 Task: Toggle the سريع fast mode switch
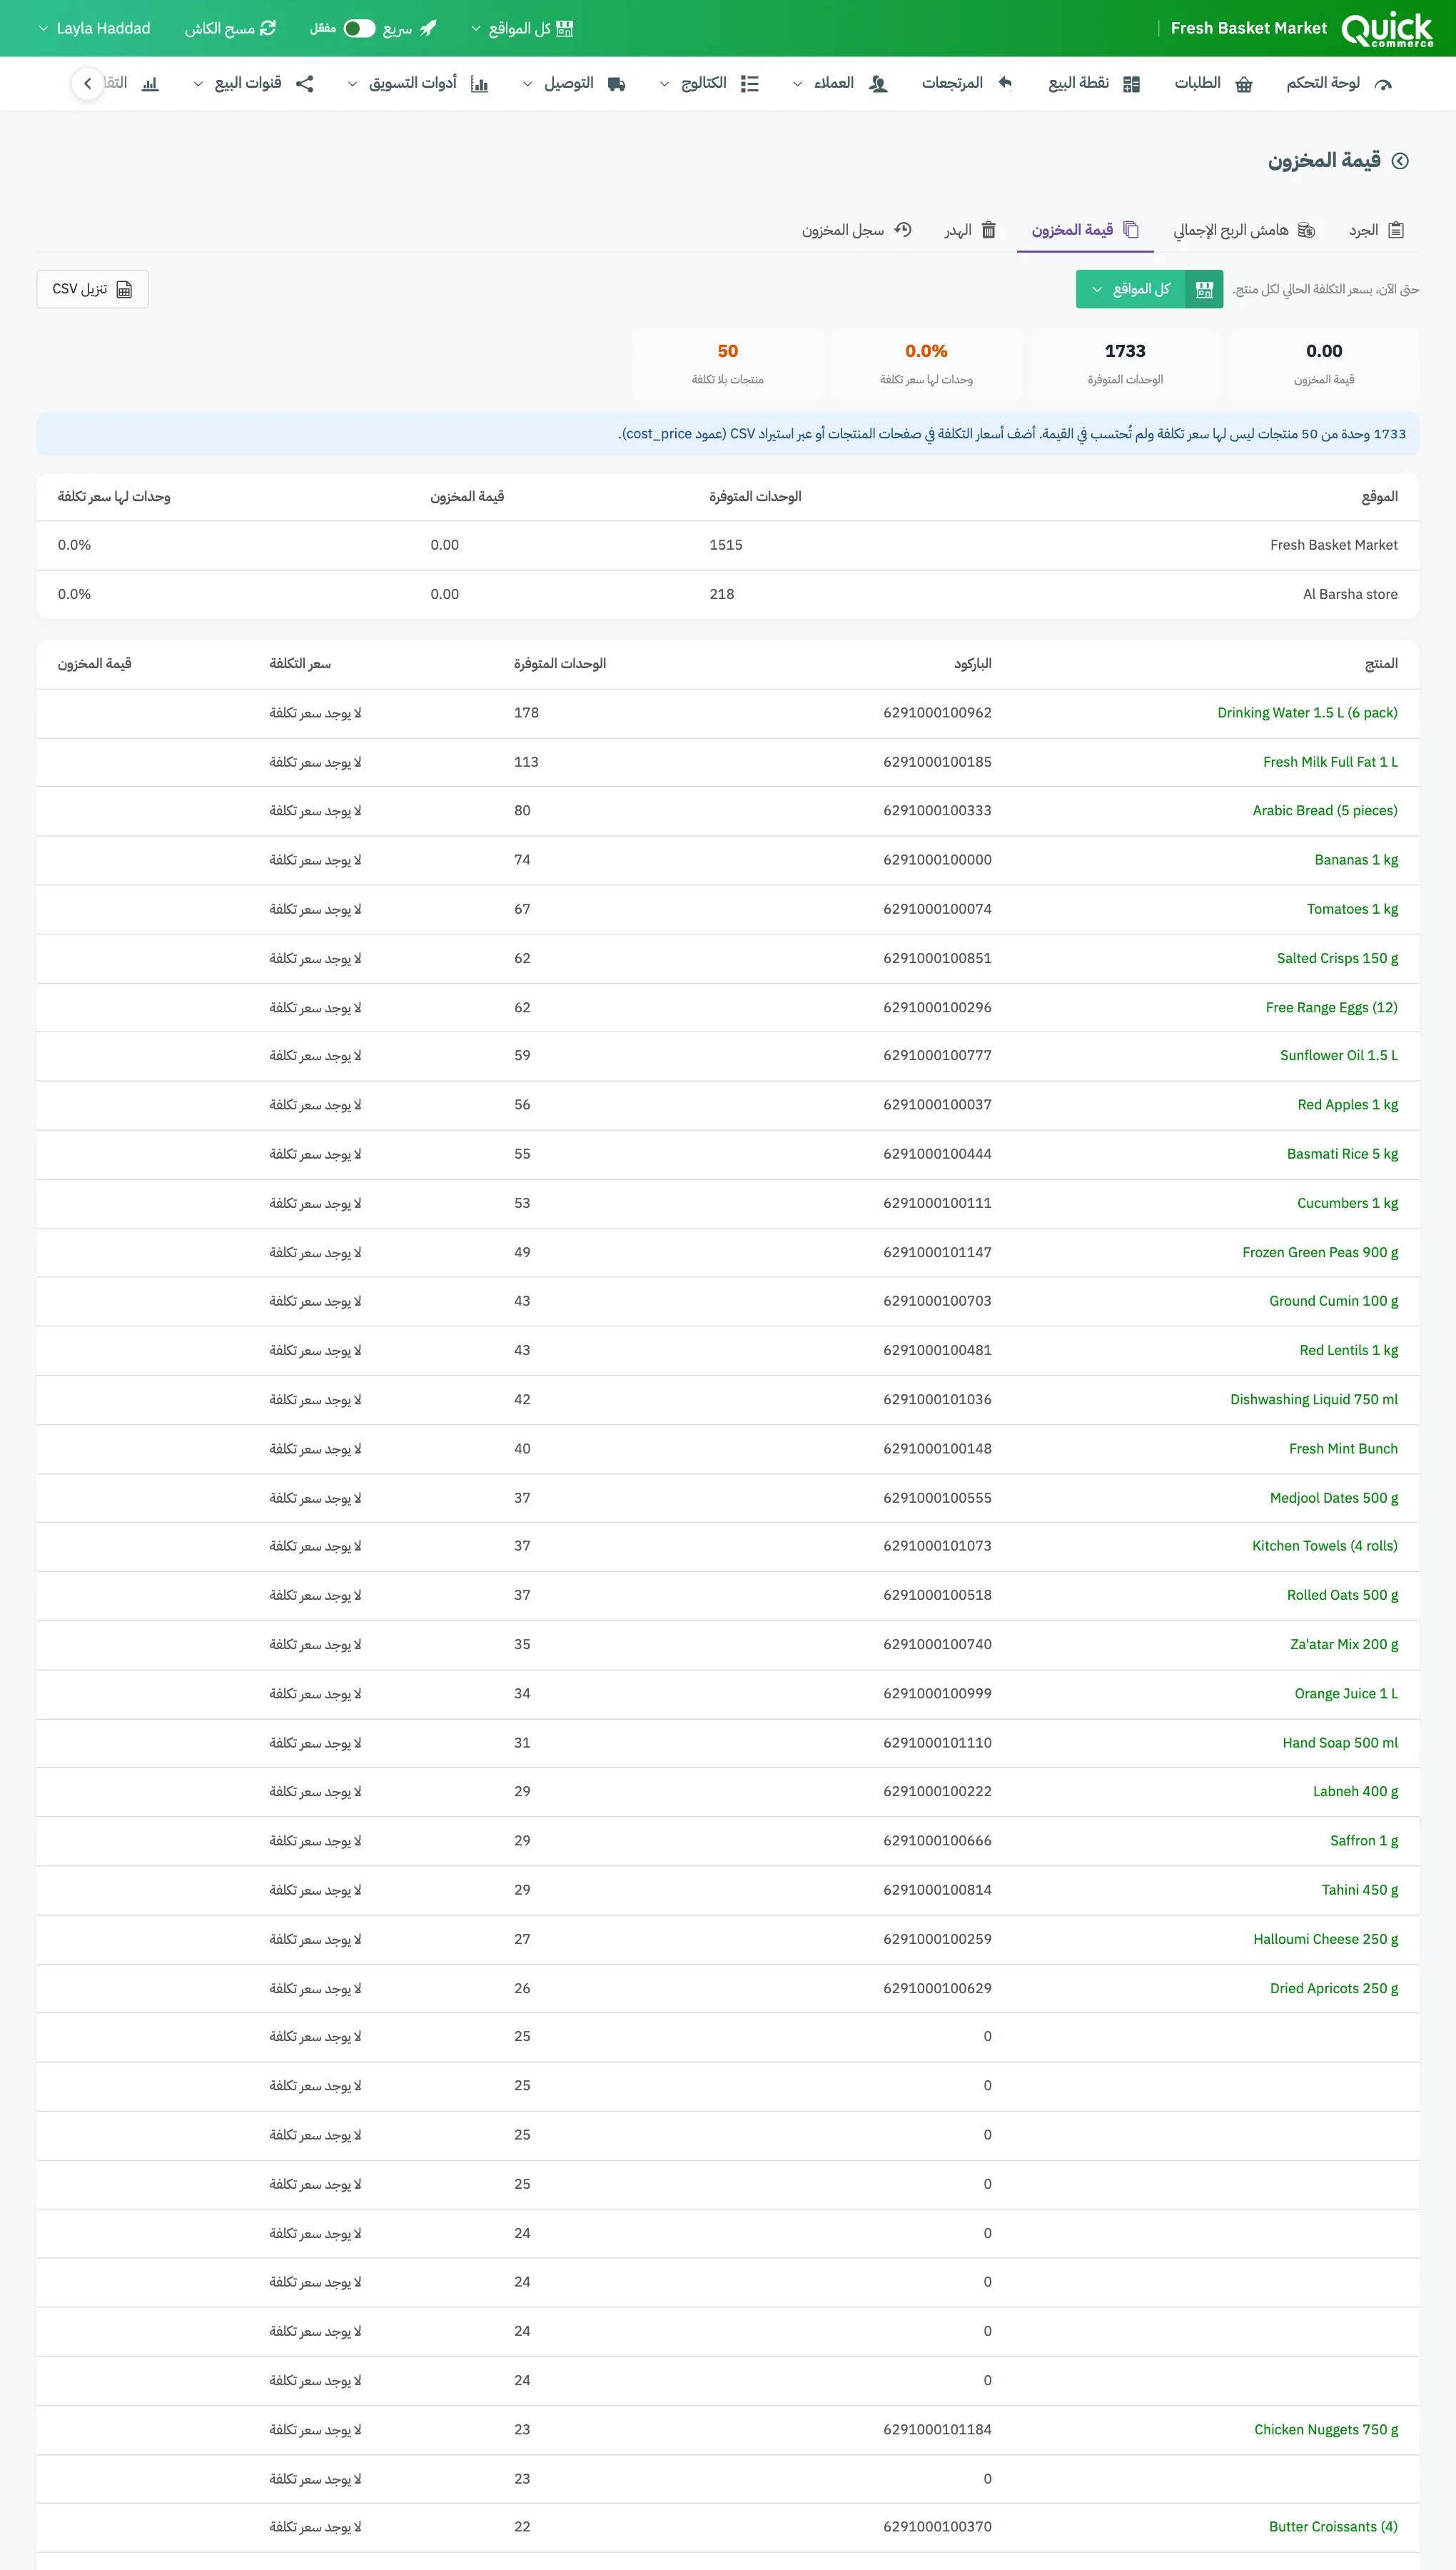point(359,28)
